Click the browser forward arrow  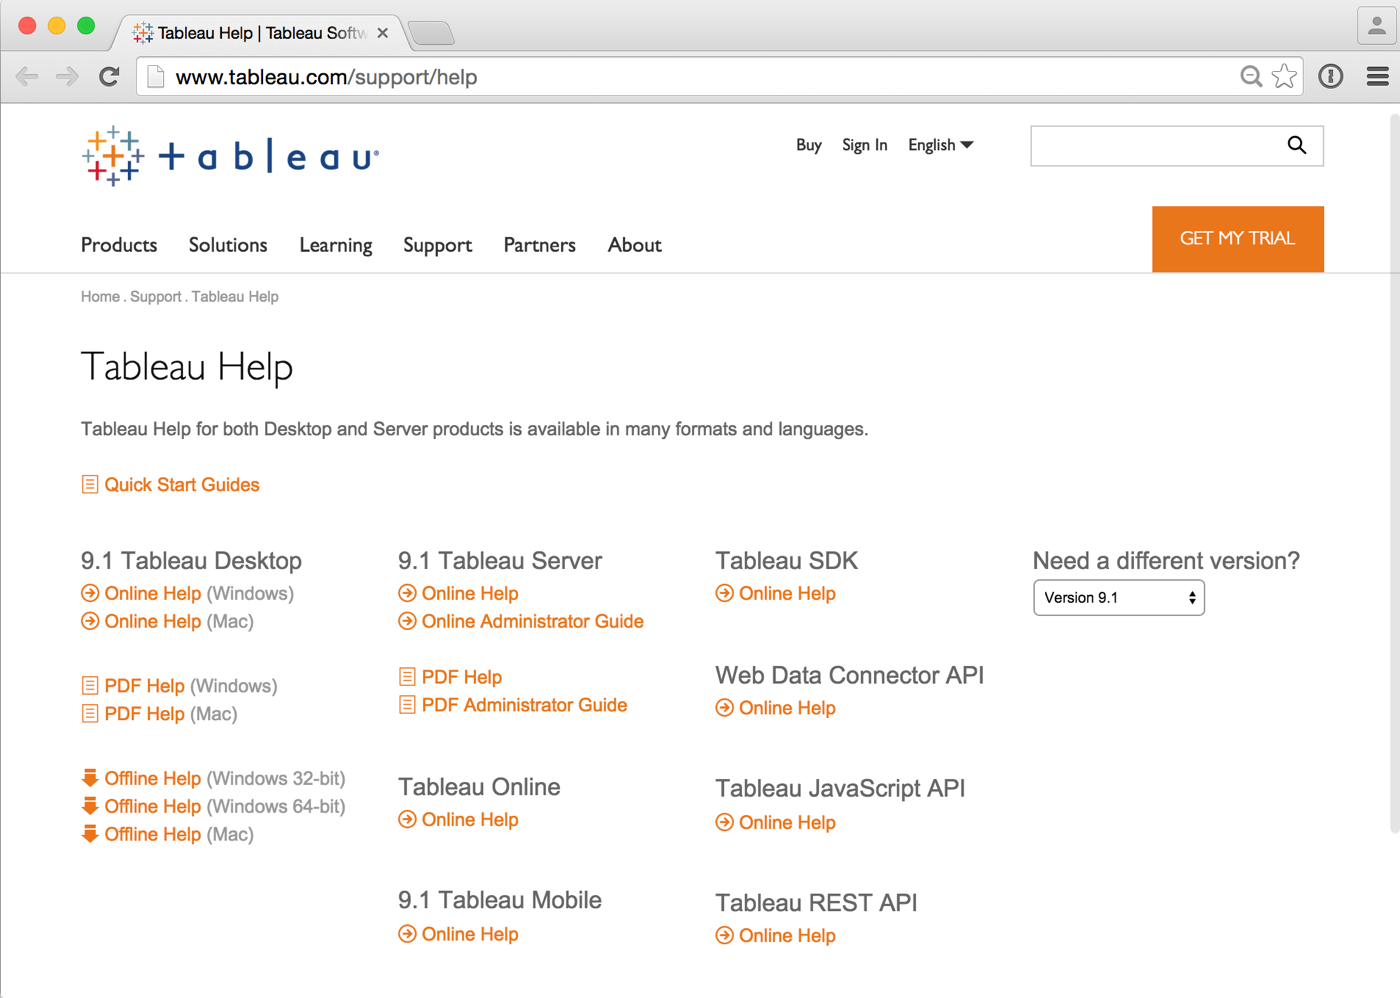coord(67,77)
